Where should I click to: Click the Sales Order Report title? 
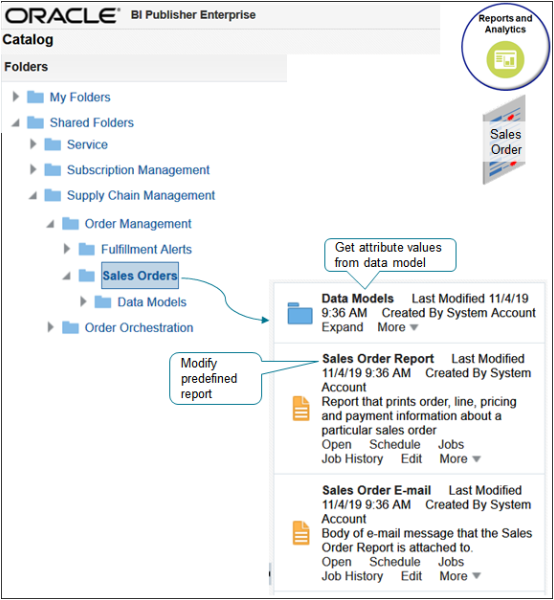pyautogui.click(x=378, y=359)
